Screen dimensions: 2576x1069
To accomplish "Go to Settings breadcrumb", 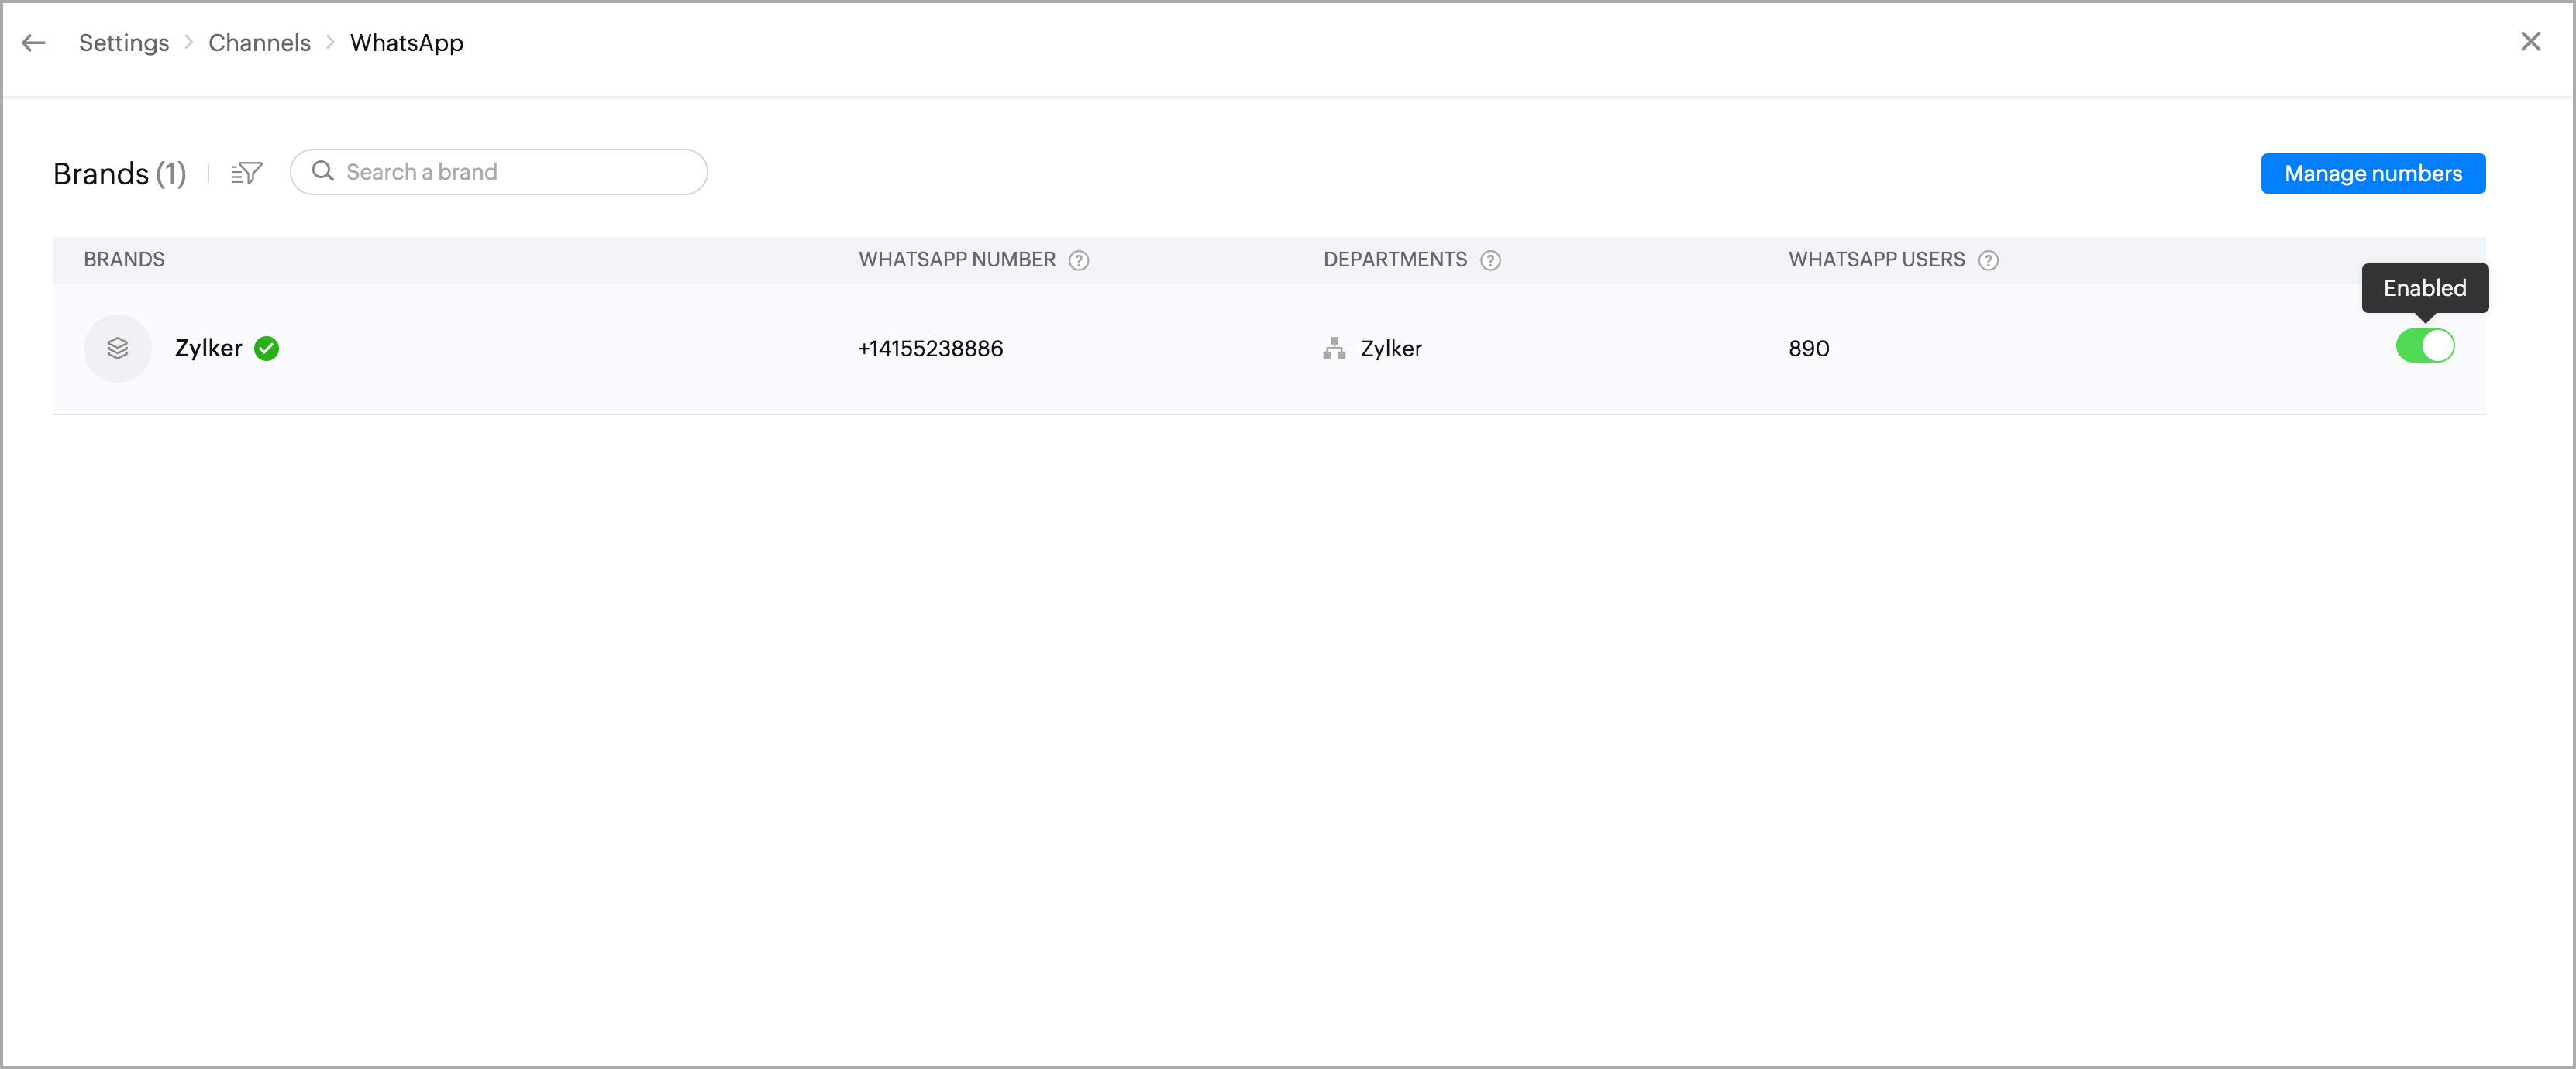I will (x=124, y=43).
